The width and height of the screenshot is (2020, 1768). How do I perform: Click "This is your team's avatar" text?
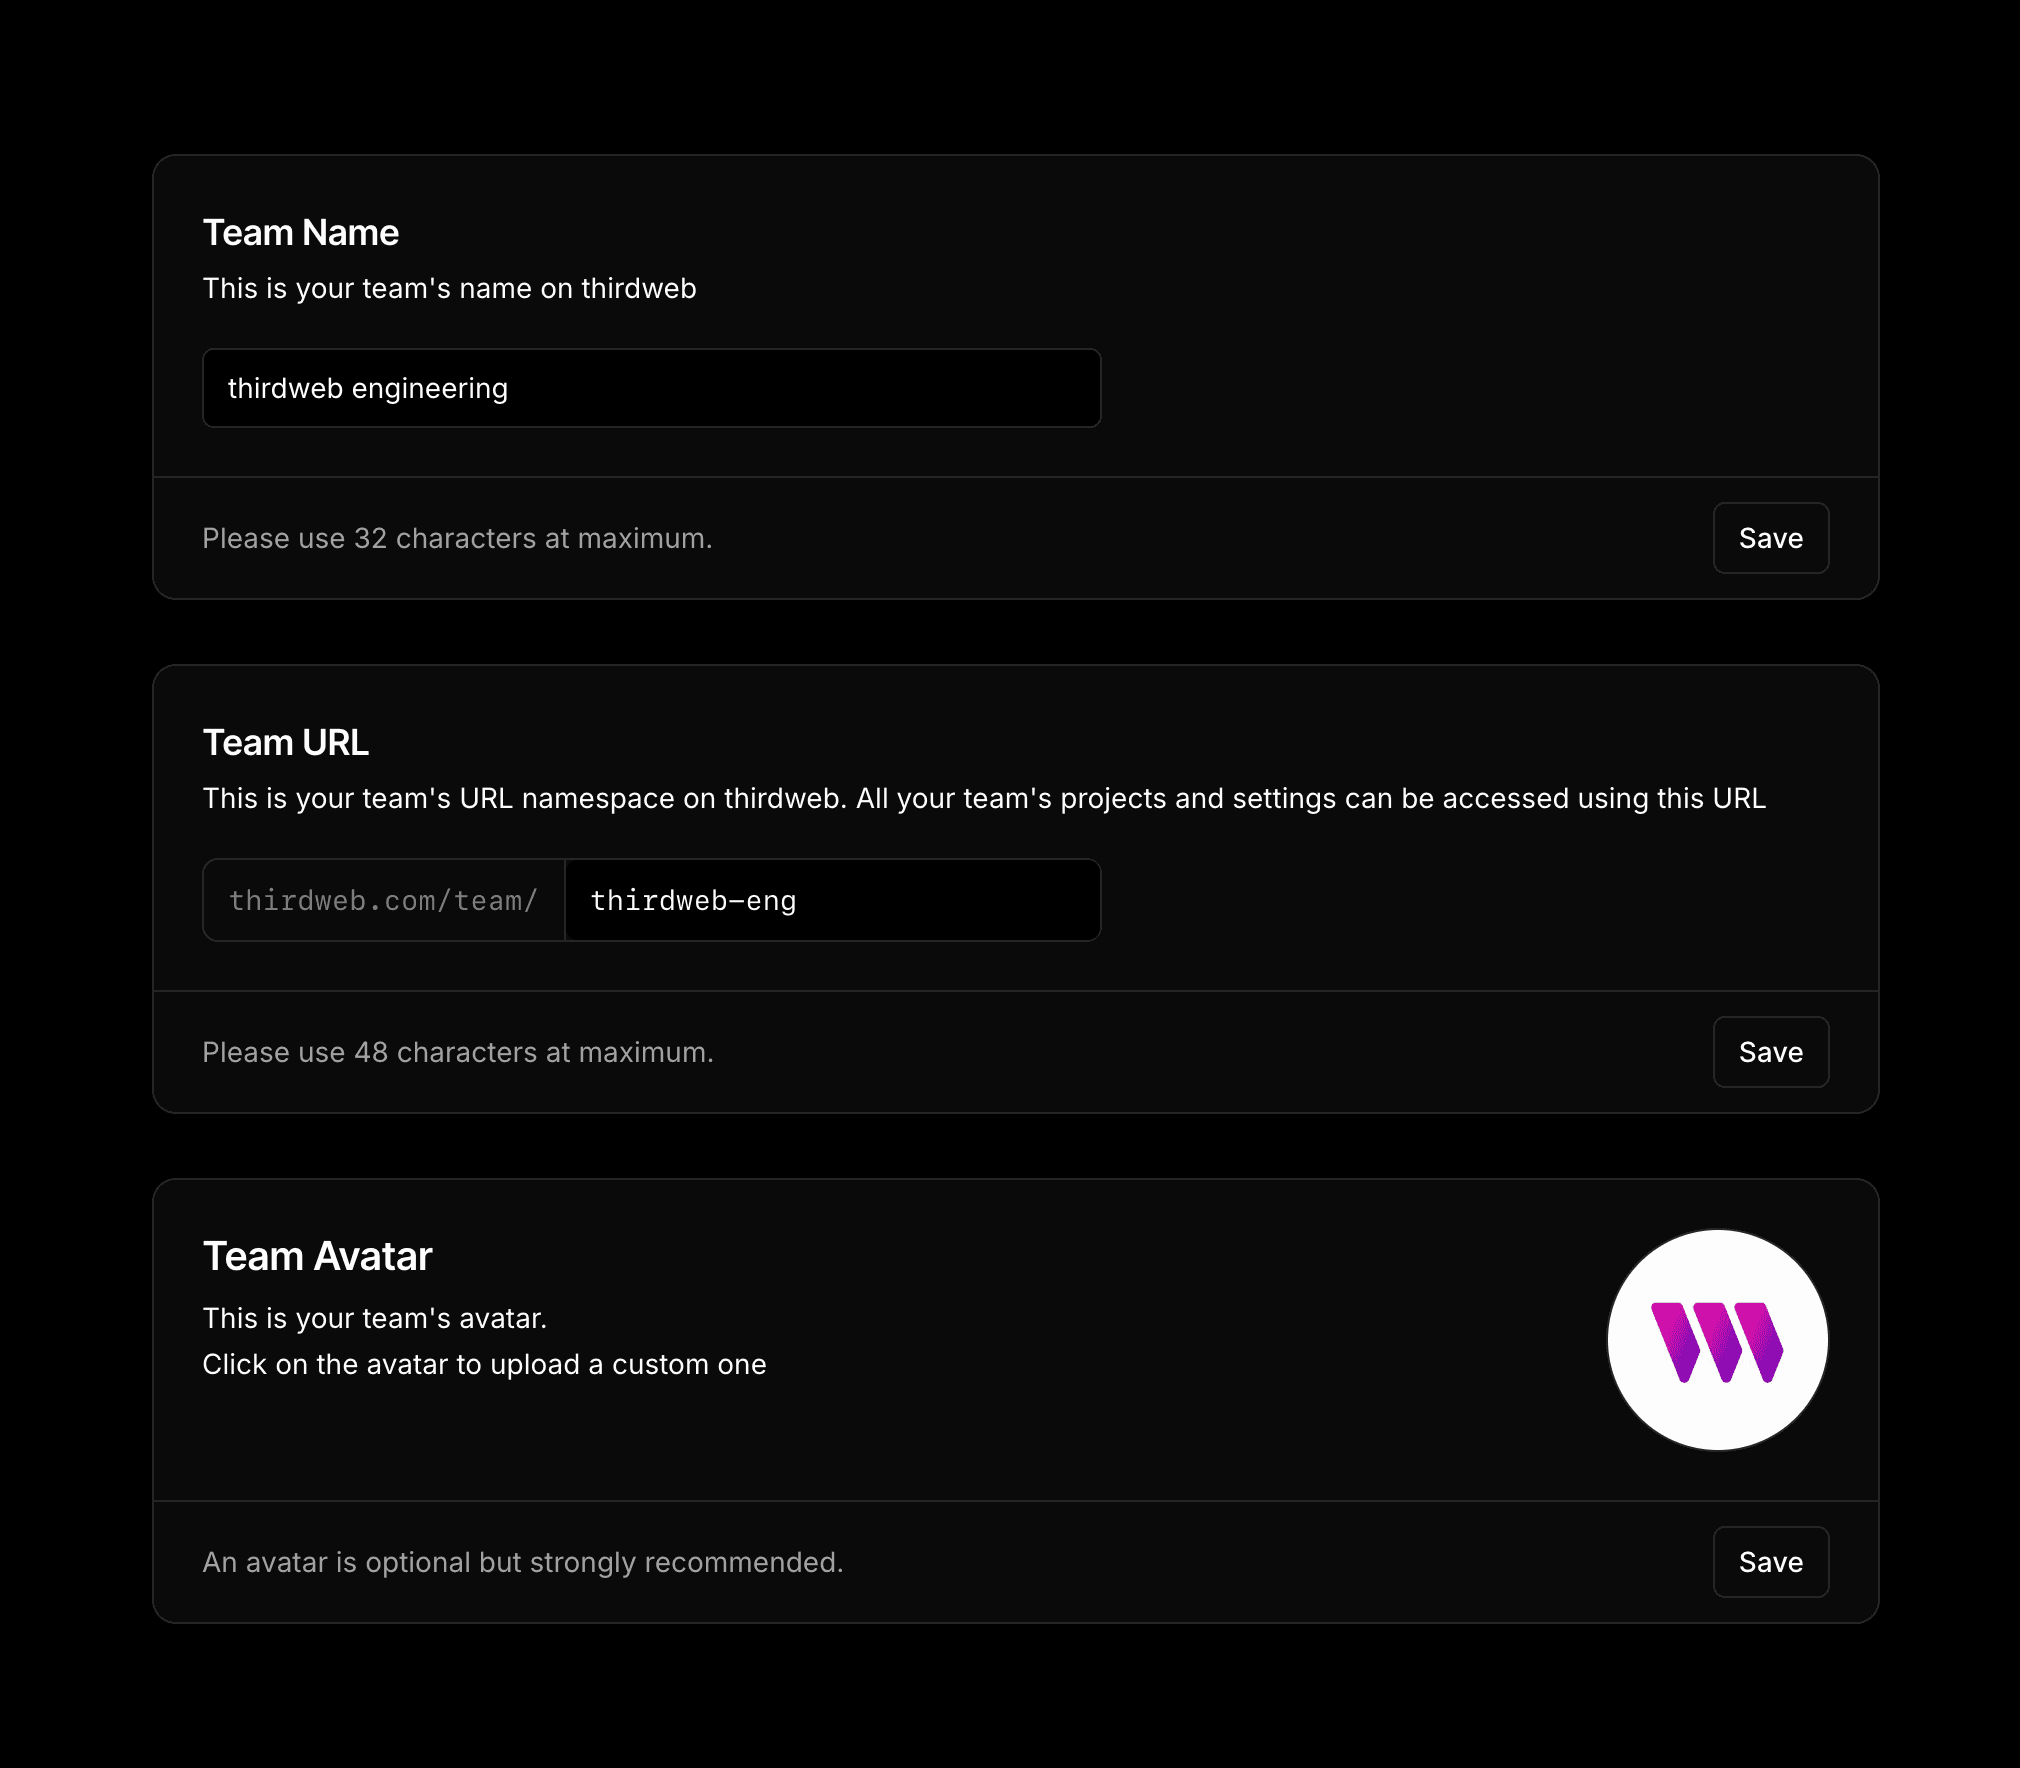375,1319
